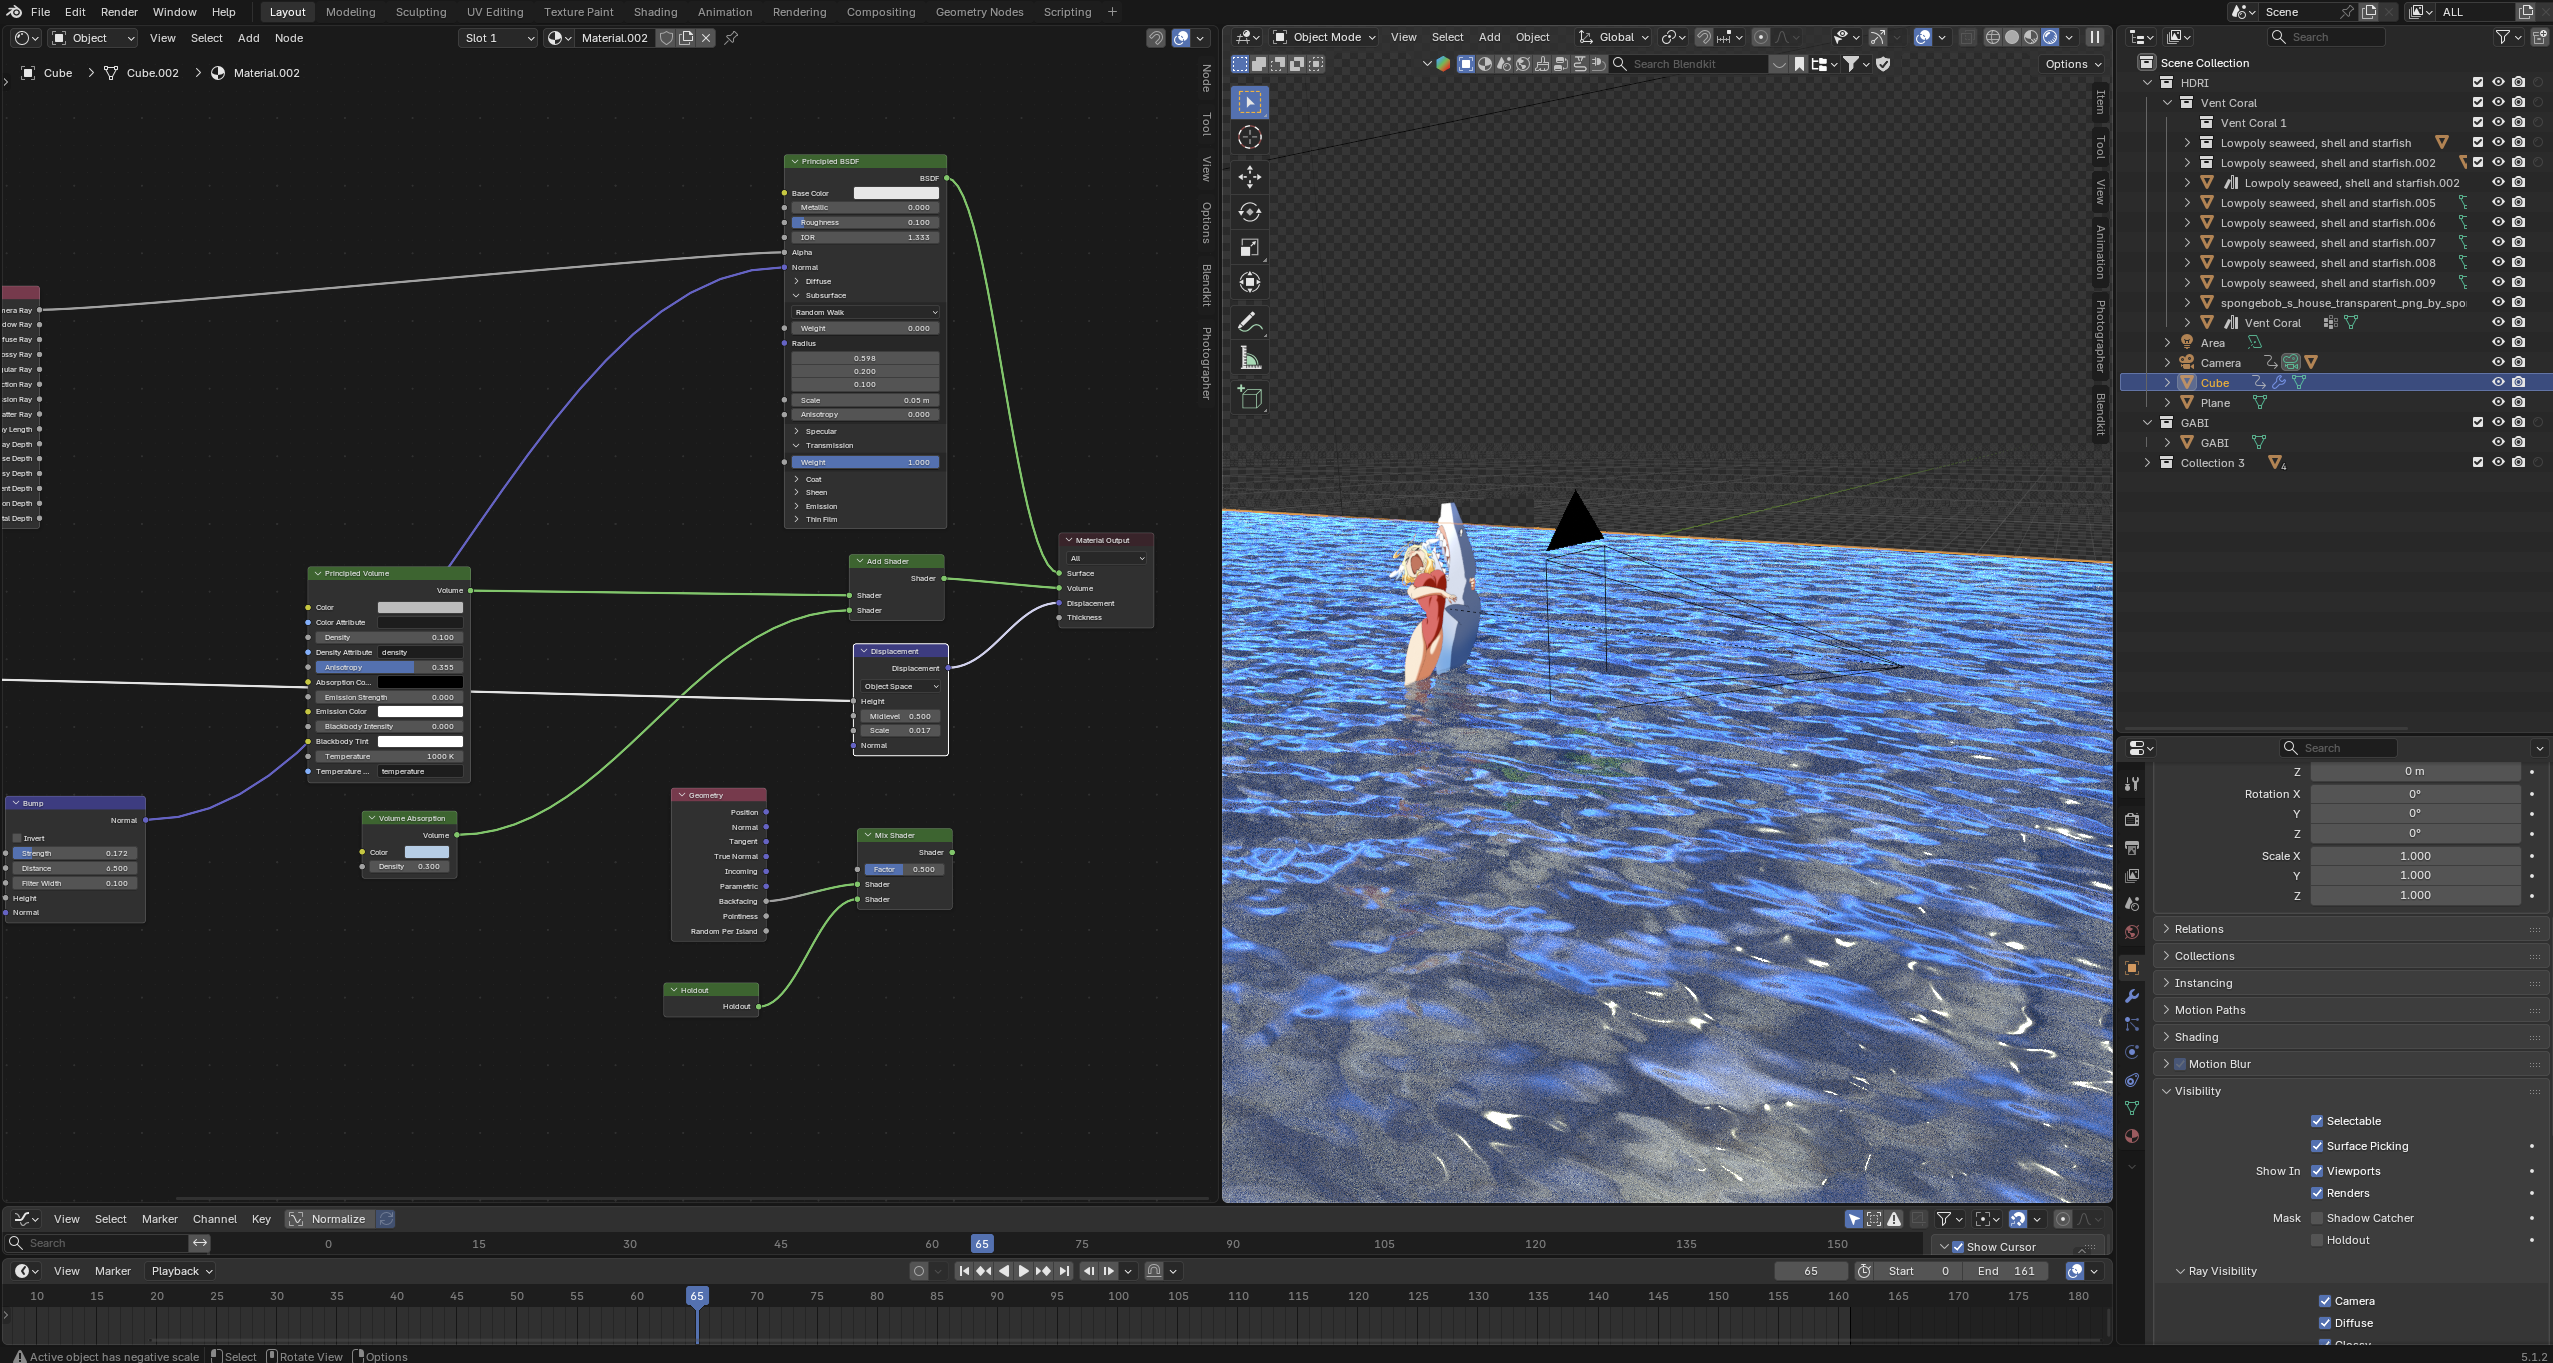Open the World properties tab
Image resolution: width=2553 pixels, height=1363 pixels.
pyautogui.click(x=2132, y=932)
